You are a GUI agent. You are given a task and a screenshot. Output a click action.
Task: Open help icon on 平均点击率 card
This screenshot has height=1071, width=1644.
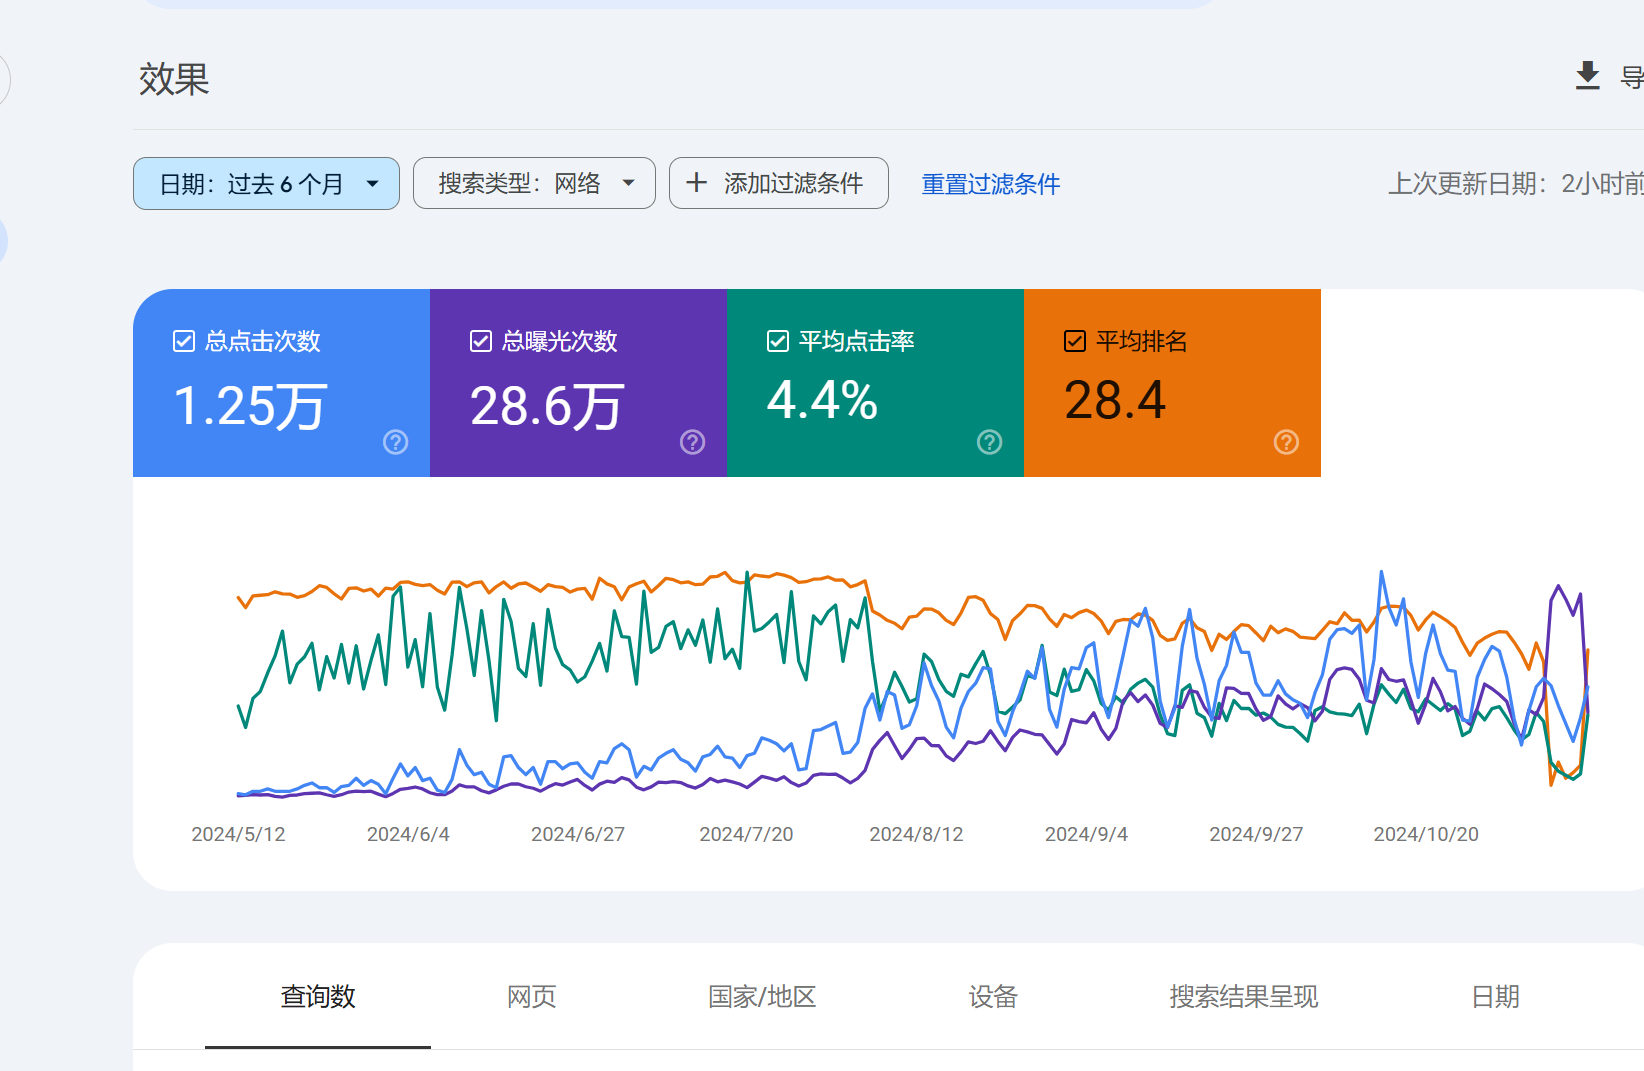(x=989, y=442)
